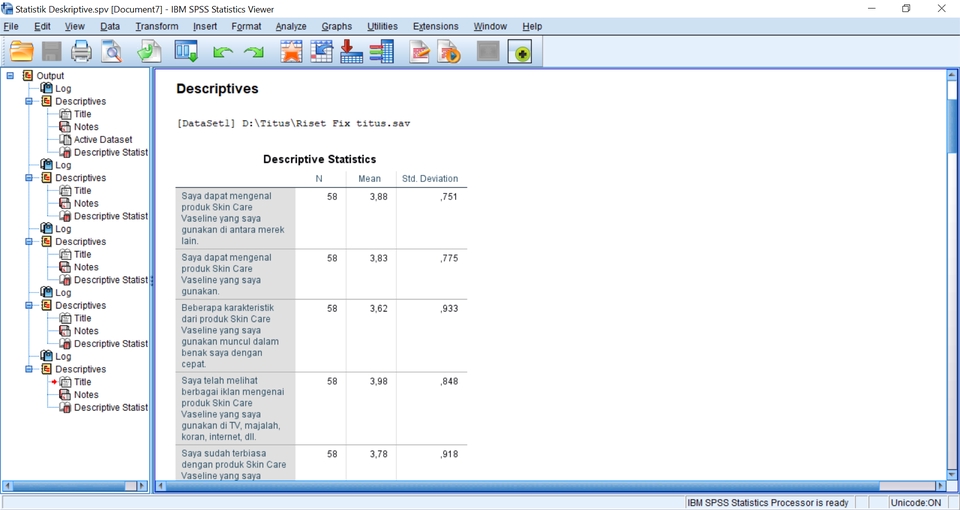Click the Run Script play icon
Image resolution: width=960 pixels, height=510 pixels.
click(x=449, y=51)
